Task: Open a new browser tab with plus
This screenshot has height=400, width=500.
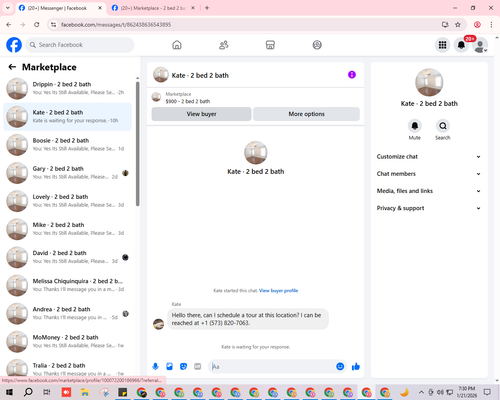Action: click(x=207, y=8)
